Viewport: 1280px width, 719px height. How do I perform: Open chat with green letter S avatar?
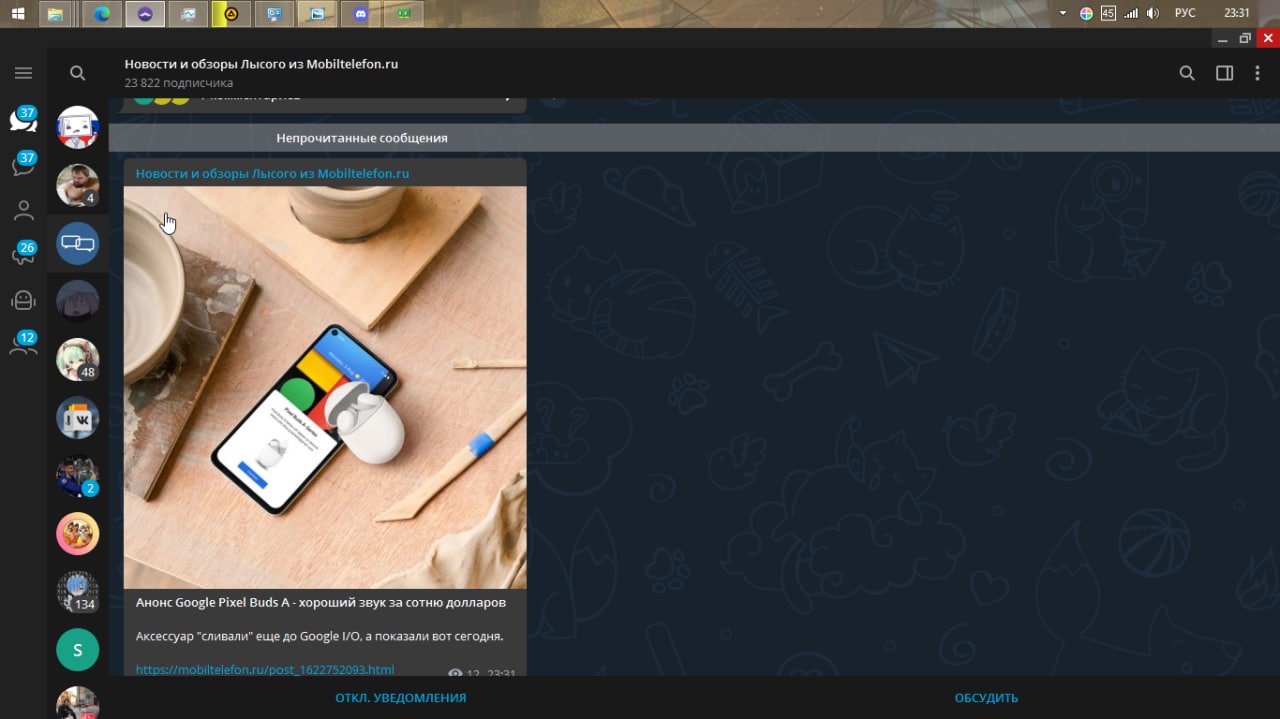(77, 650)
